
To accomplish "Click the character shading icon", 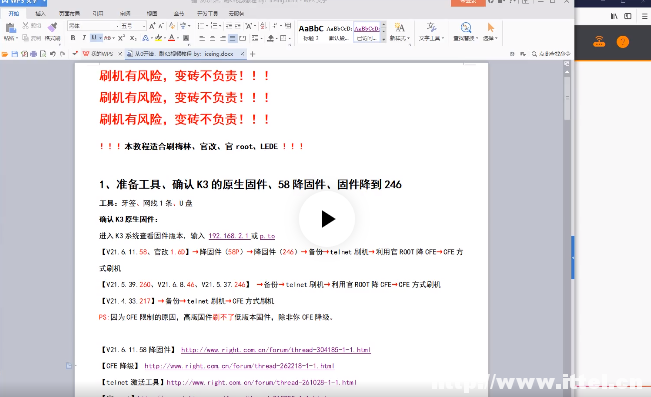I will 186,38.
